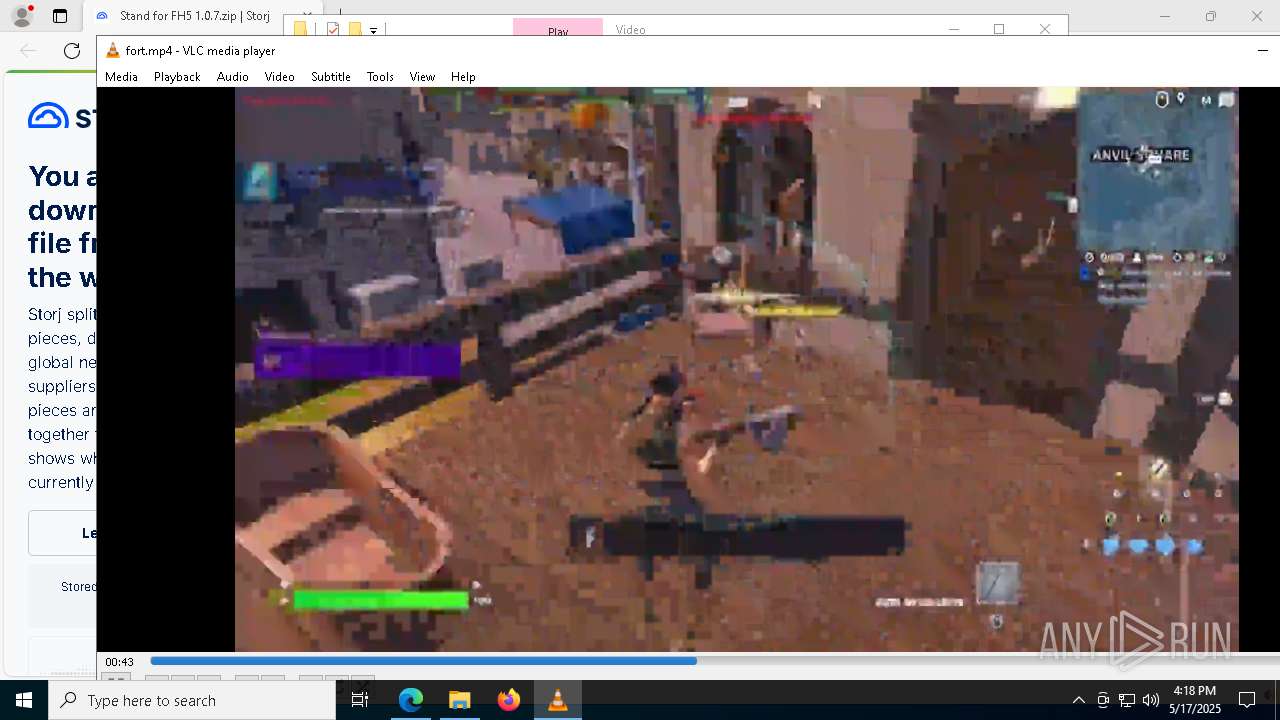Click the VLC cone icon in title bar

coord(113,51)
